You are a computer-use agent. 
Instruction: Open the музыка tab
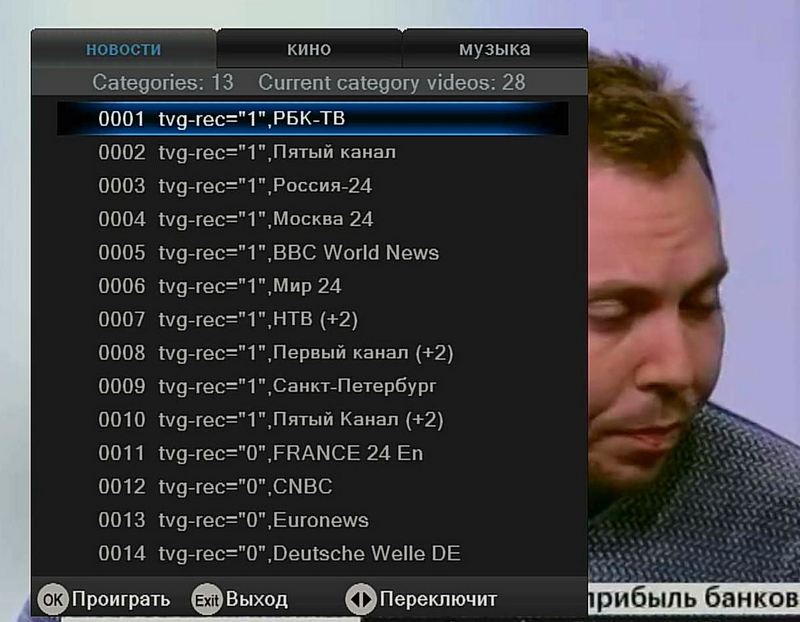[x=494, y=49]
